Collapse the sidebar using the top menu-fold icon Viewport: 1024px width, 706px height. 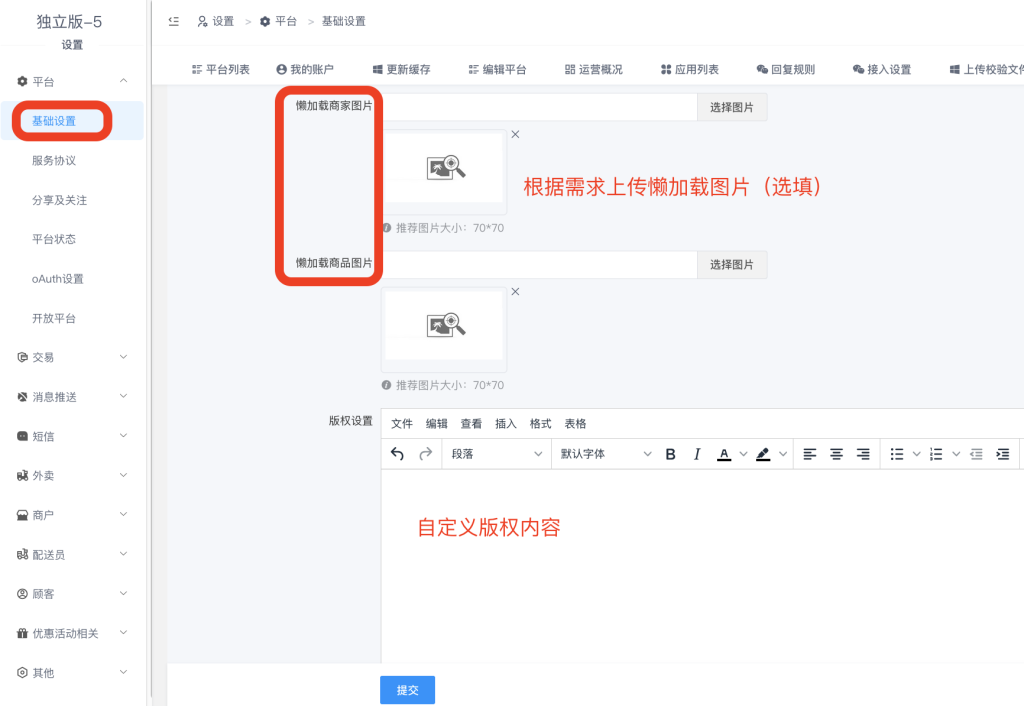click(x=174, y=21)
